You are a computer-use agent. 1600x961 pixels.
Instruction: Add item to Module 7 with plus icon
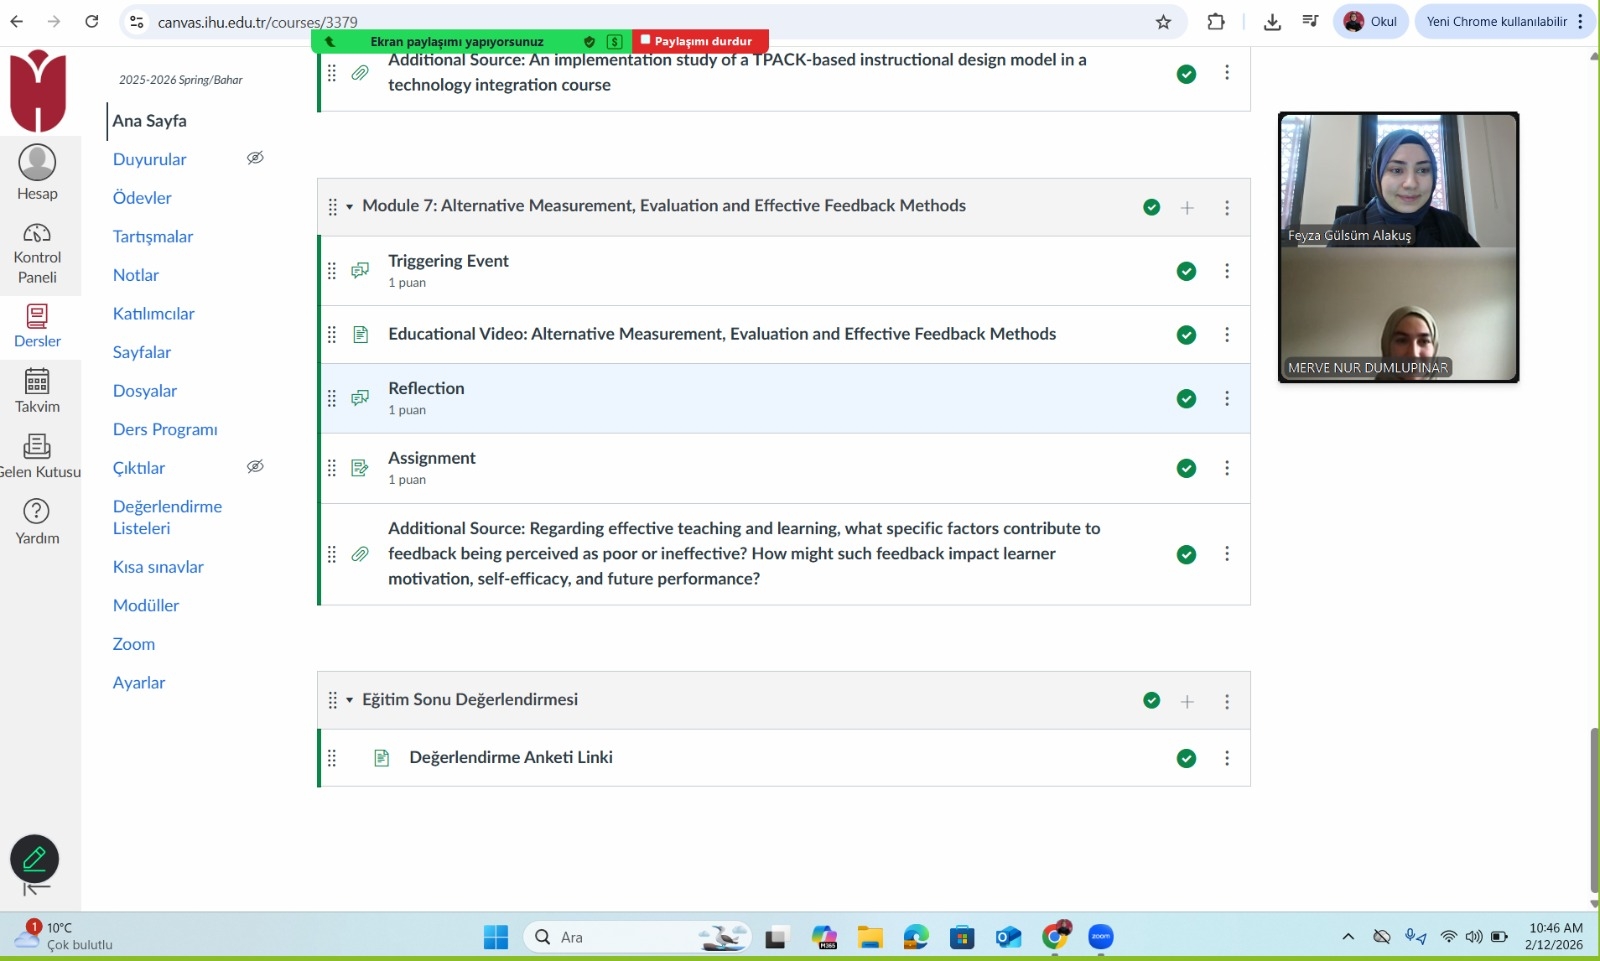(x=1187, y=208)
